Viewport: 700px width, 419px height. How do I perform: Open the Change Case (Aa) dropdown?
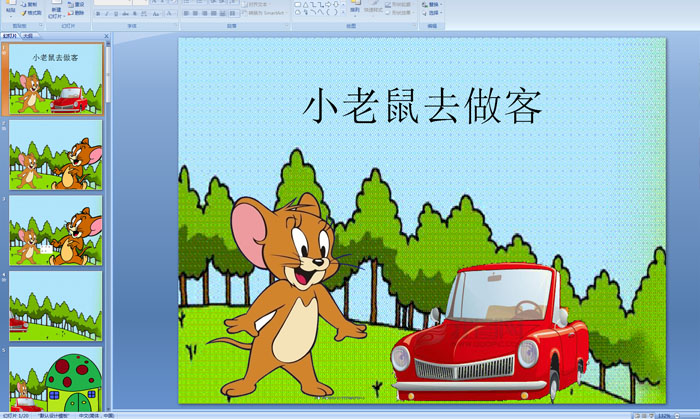(x=156, y=14)
